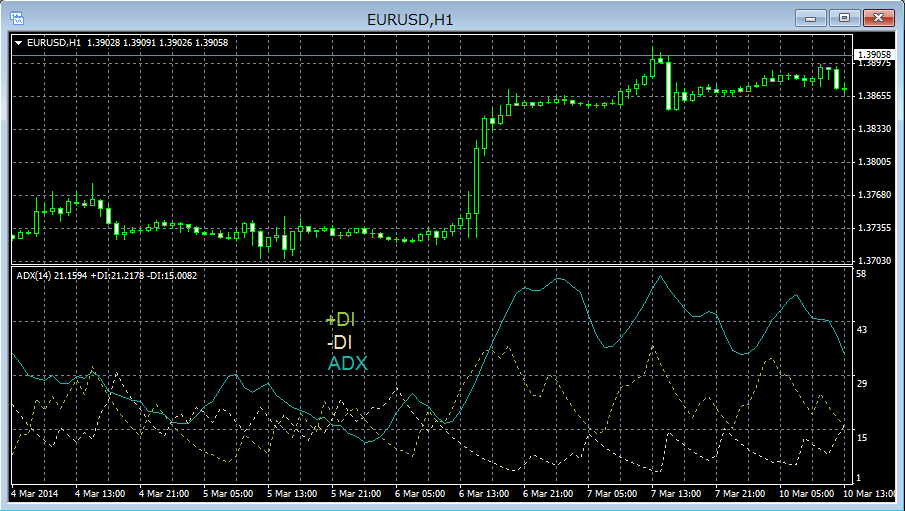Click the 6 Mar 13:00 time axis label
The width and height of the screenshot is (905, 511).
click(x=483, y=494)
